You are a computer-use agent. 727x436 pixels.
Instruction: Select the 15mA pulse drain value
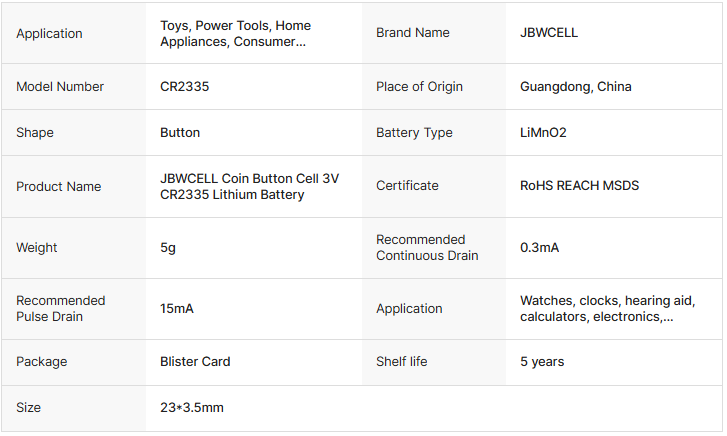(x=177, y=309)
